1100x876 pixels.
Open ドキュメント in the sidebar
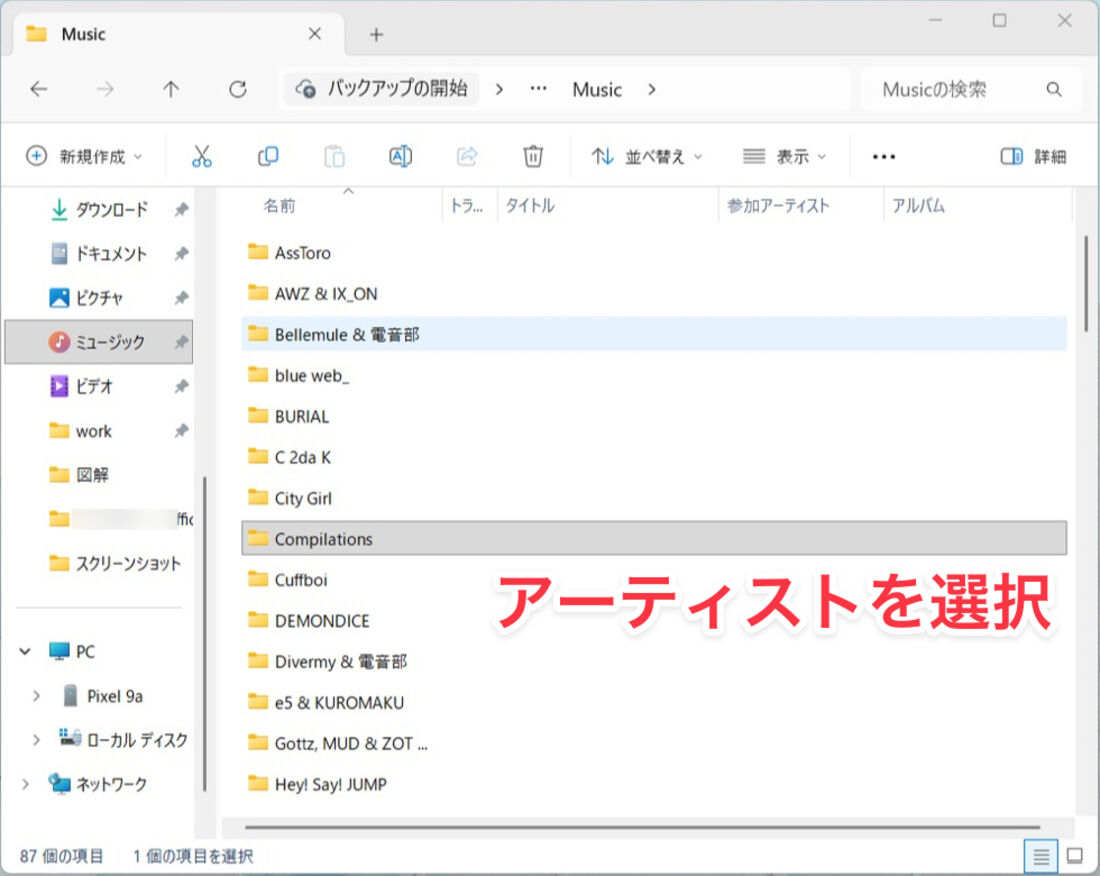tap(111, 253)
